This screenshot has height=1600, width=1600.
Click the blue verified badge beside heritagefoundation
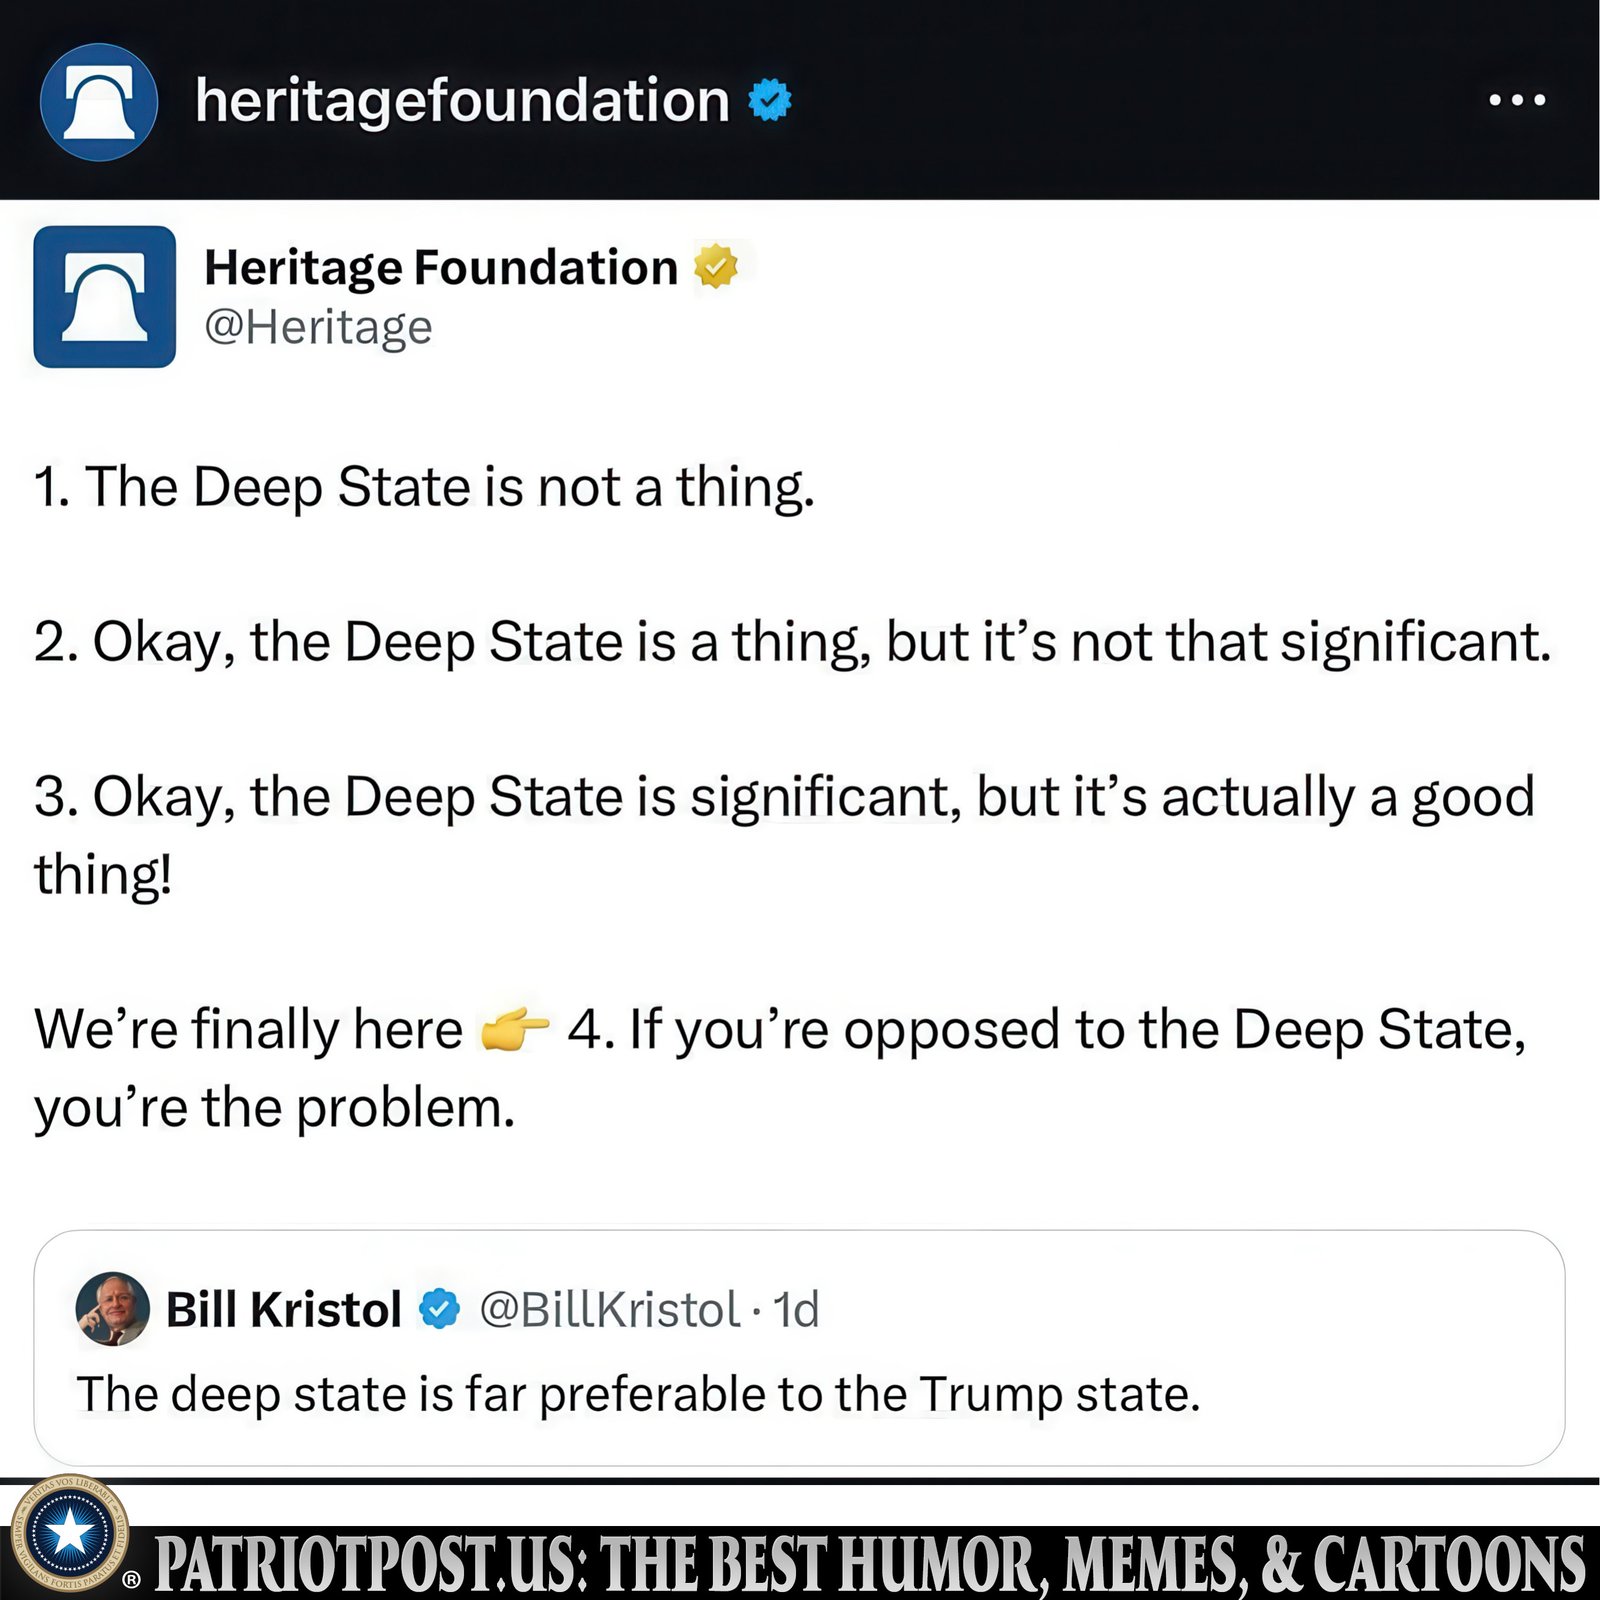(770, 100)
